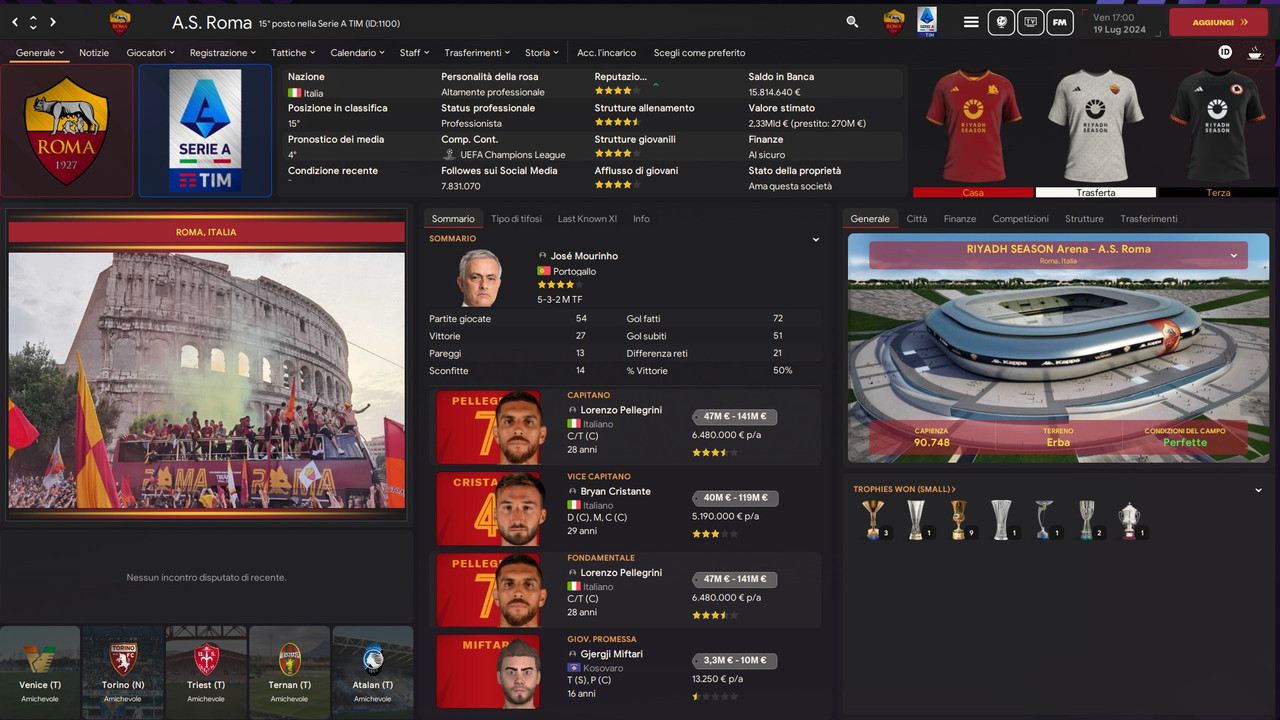Select the Terza third kit
The image size is (1280, 720).
click(1217, 132)
